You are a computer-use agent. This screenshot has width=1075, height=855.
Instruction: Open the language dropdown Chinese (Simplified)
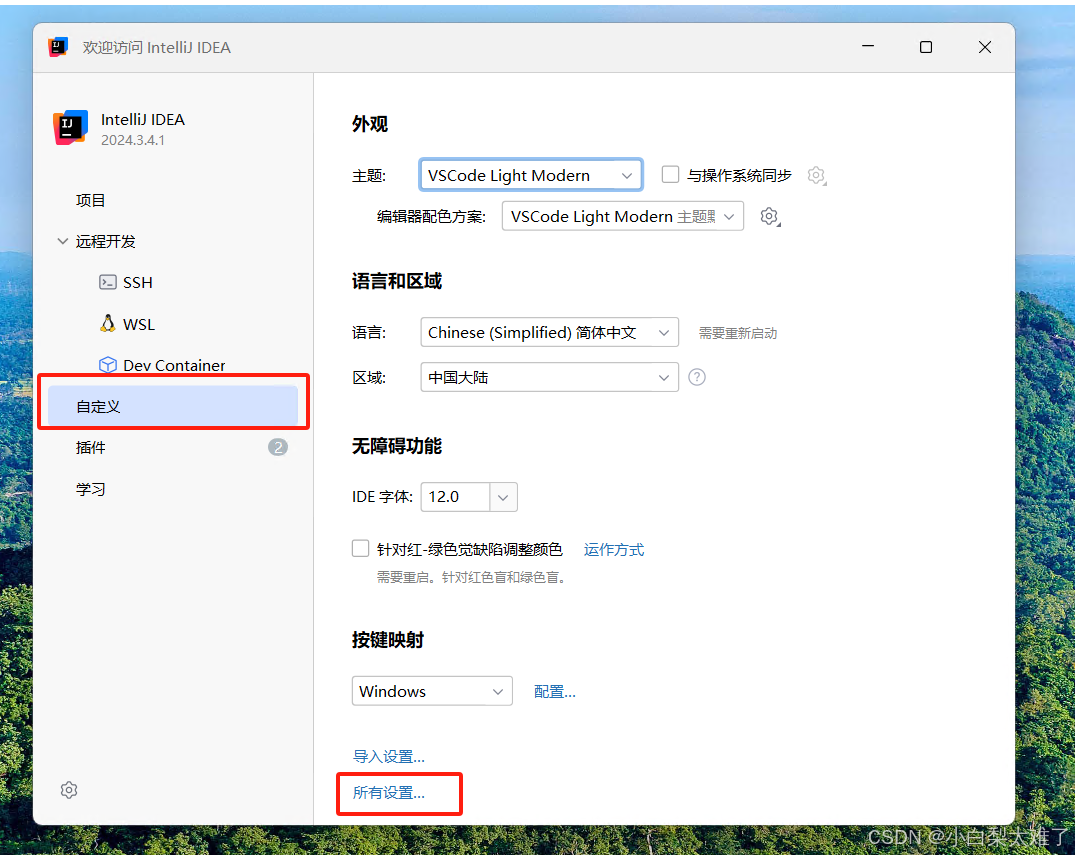click(549, 333)
